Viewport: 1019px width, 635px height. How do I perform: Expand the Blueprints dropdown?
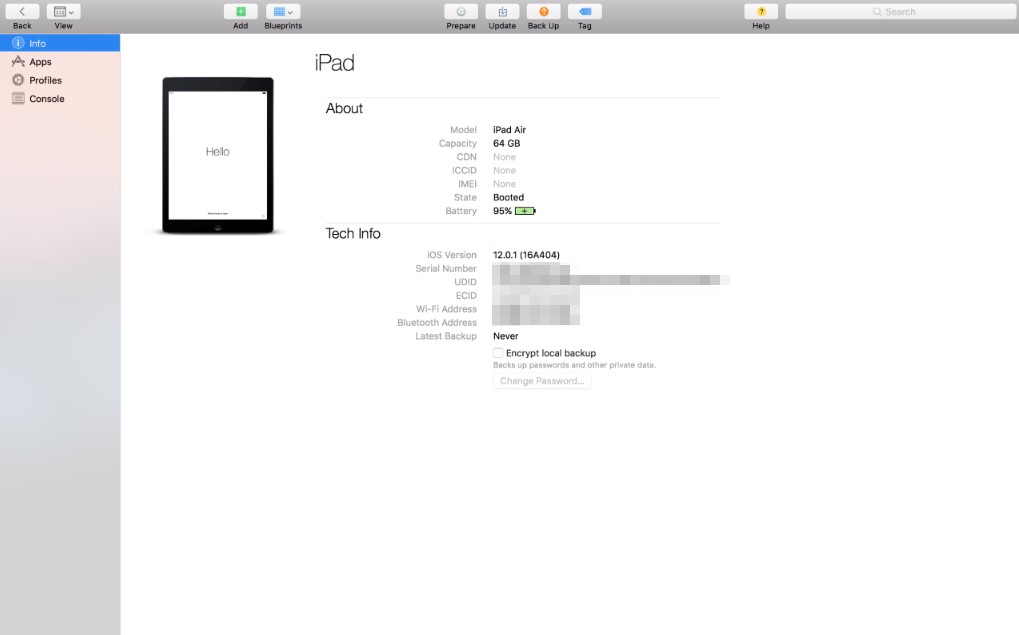283,11
